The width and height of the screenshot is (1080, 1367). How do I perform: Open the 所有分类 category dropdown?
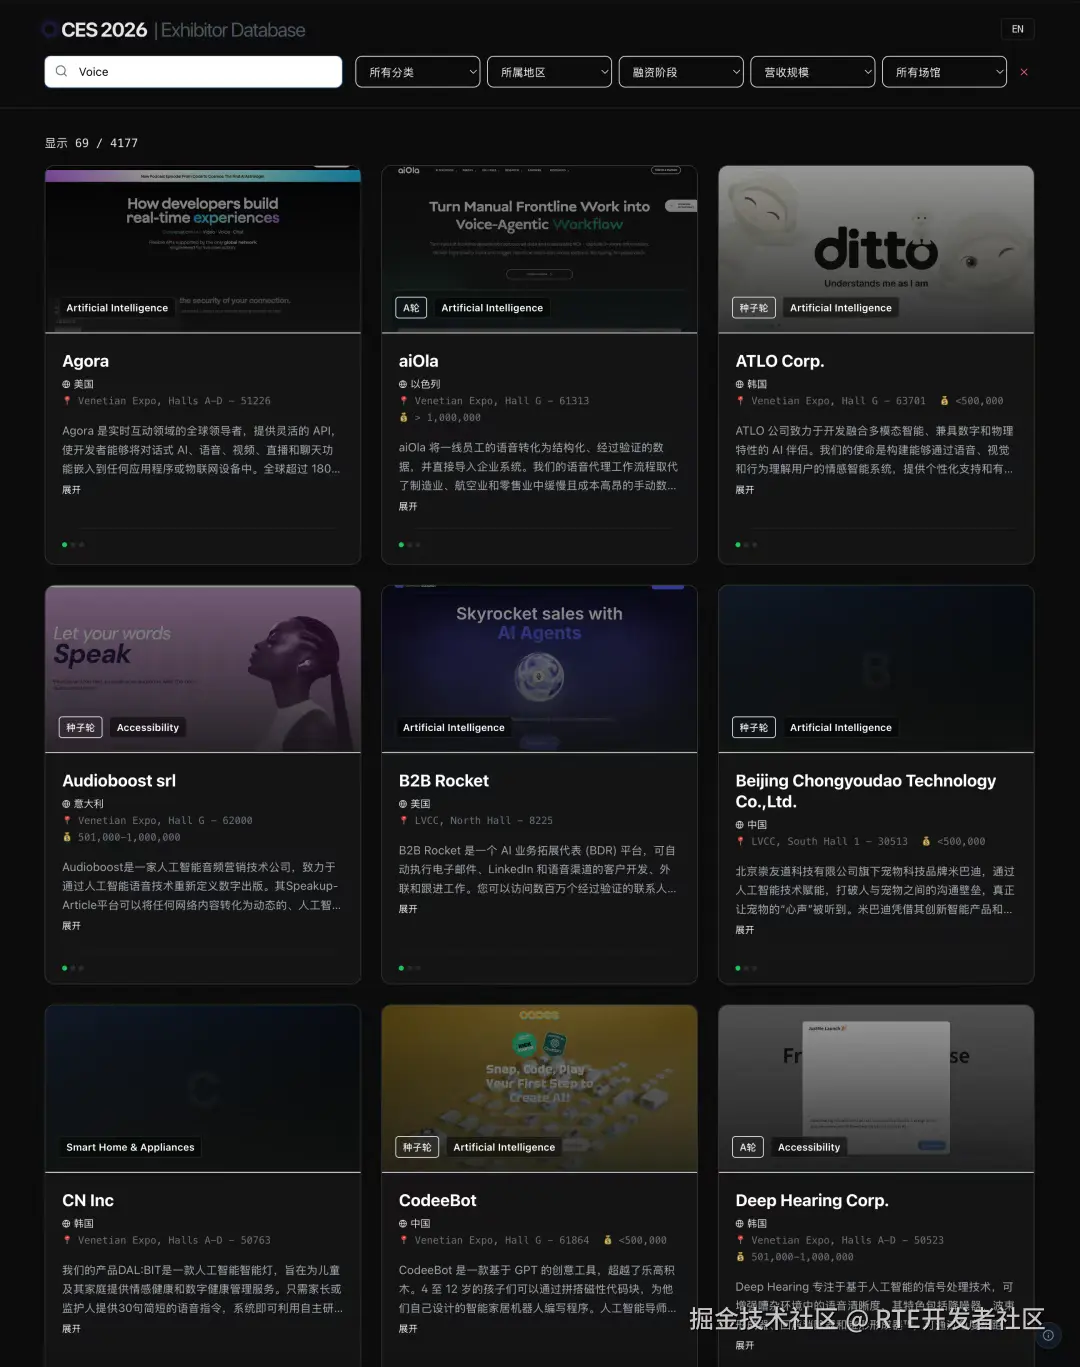[x=418, y=72]
